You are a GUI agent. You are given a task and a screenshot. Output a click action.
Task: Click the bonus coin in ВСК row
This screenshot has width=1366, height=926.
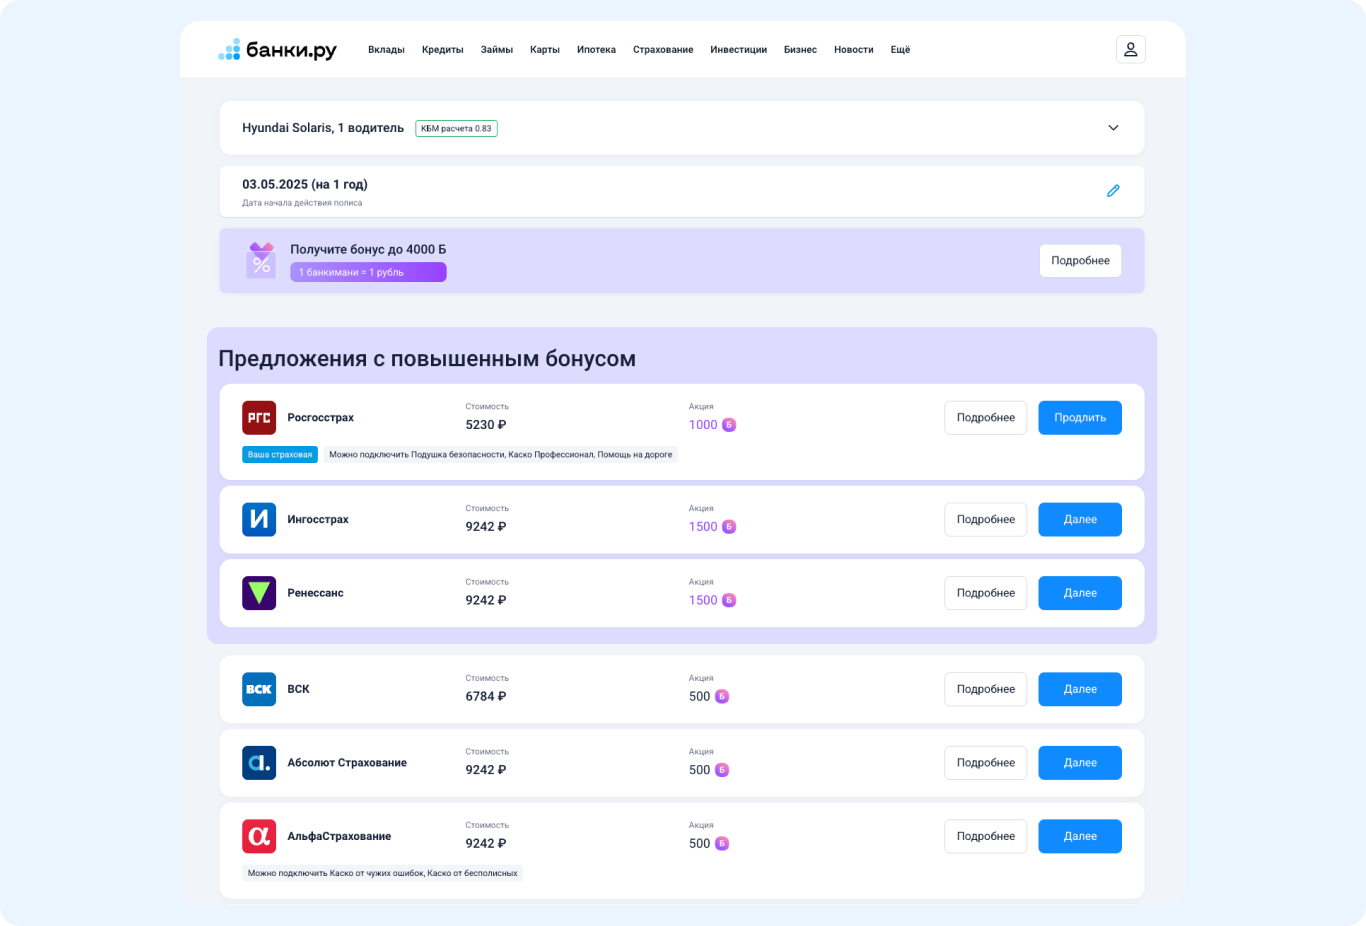click(722, 696)
